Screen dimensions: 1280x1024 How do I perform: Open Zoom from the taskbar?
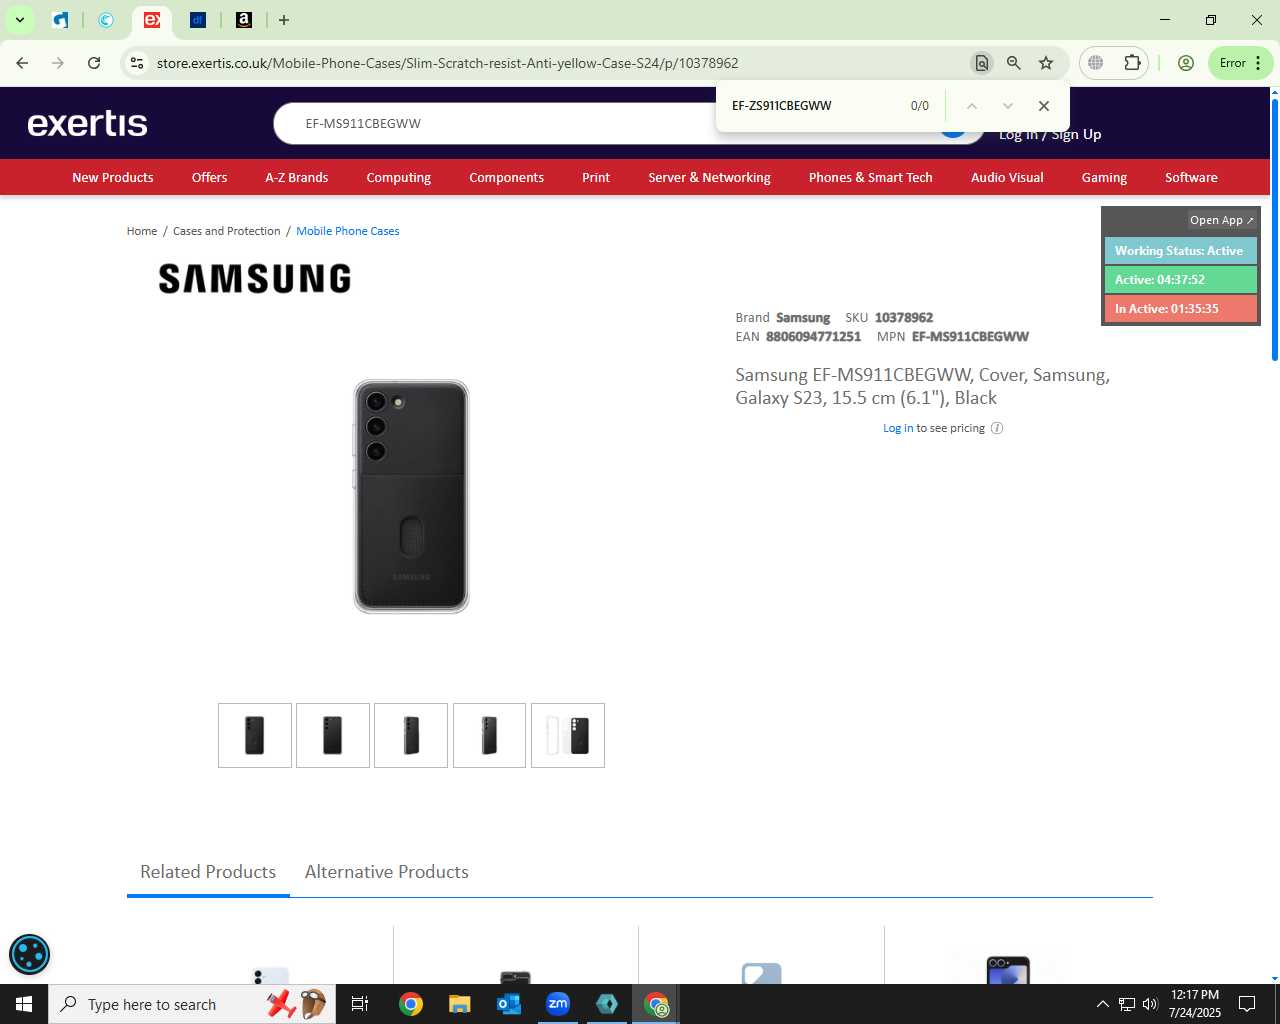tap(558, 1004)
